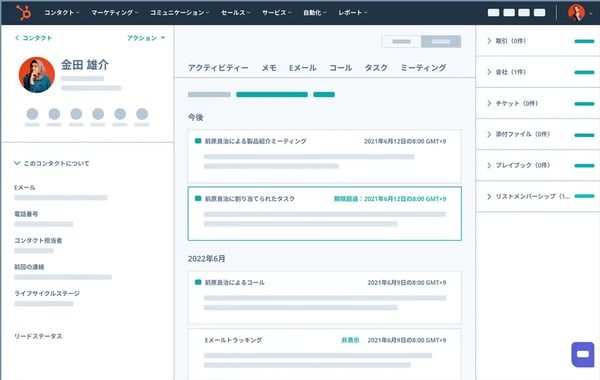
Task: Click the 電話番号 field value placeholder
Action: tap(44, 224)
